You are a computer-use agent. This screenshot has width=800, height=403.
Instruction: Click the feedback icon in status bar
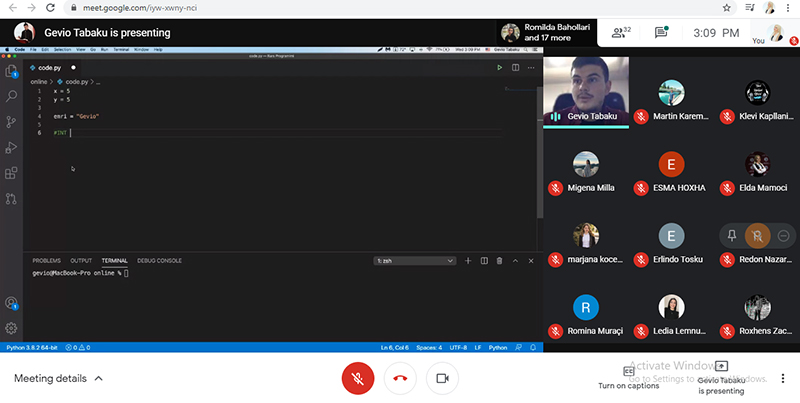coord(518,347)
